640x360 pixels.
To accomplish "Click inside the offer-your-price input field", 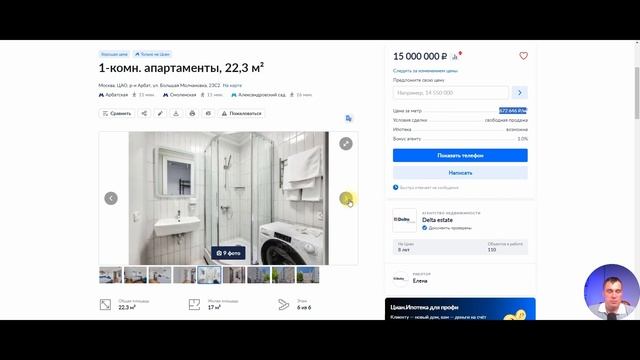I will tap(451, 93).
